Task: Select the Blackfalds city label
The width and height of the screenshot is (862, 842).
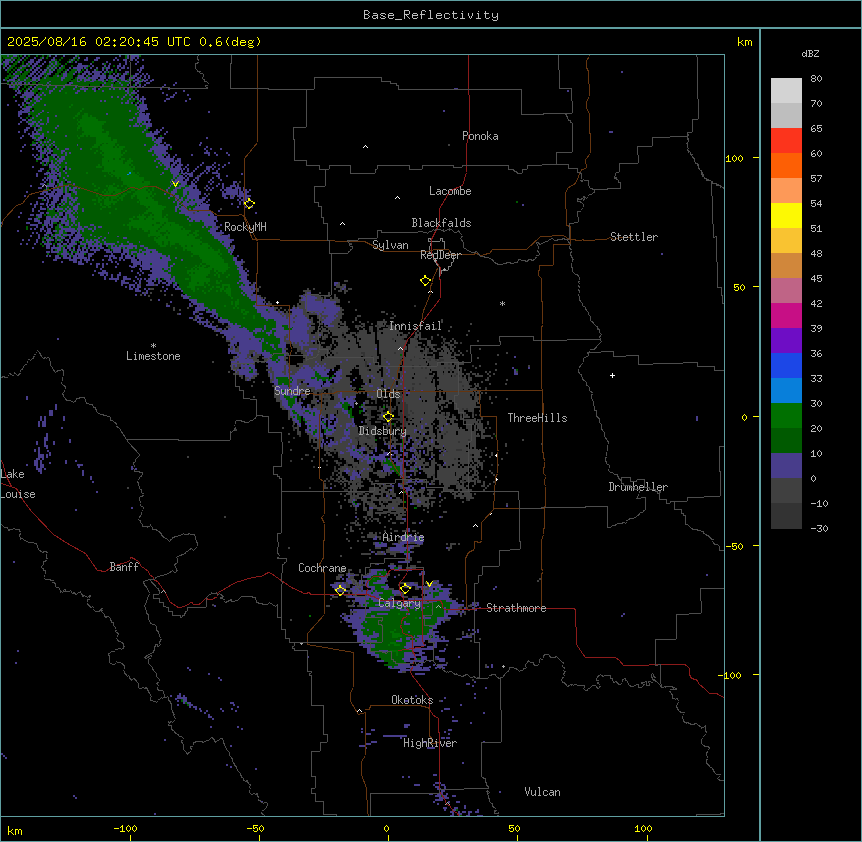Action: click(x=441, y=223)
